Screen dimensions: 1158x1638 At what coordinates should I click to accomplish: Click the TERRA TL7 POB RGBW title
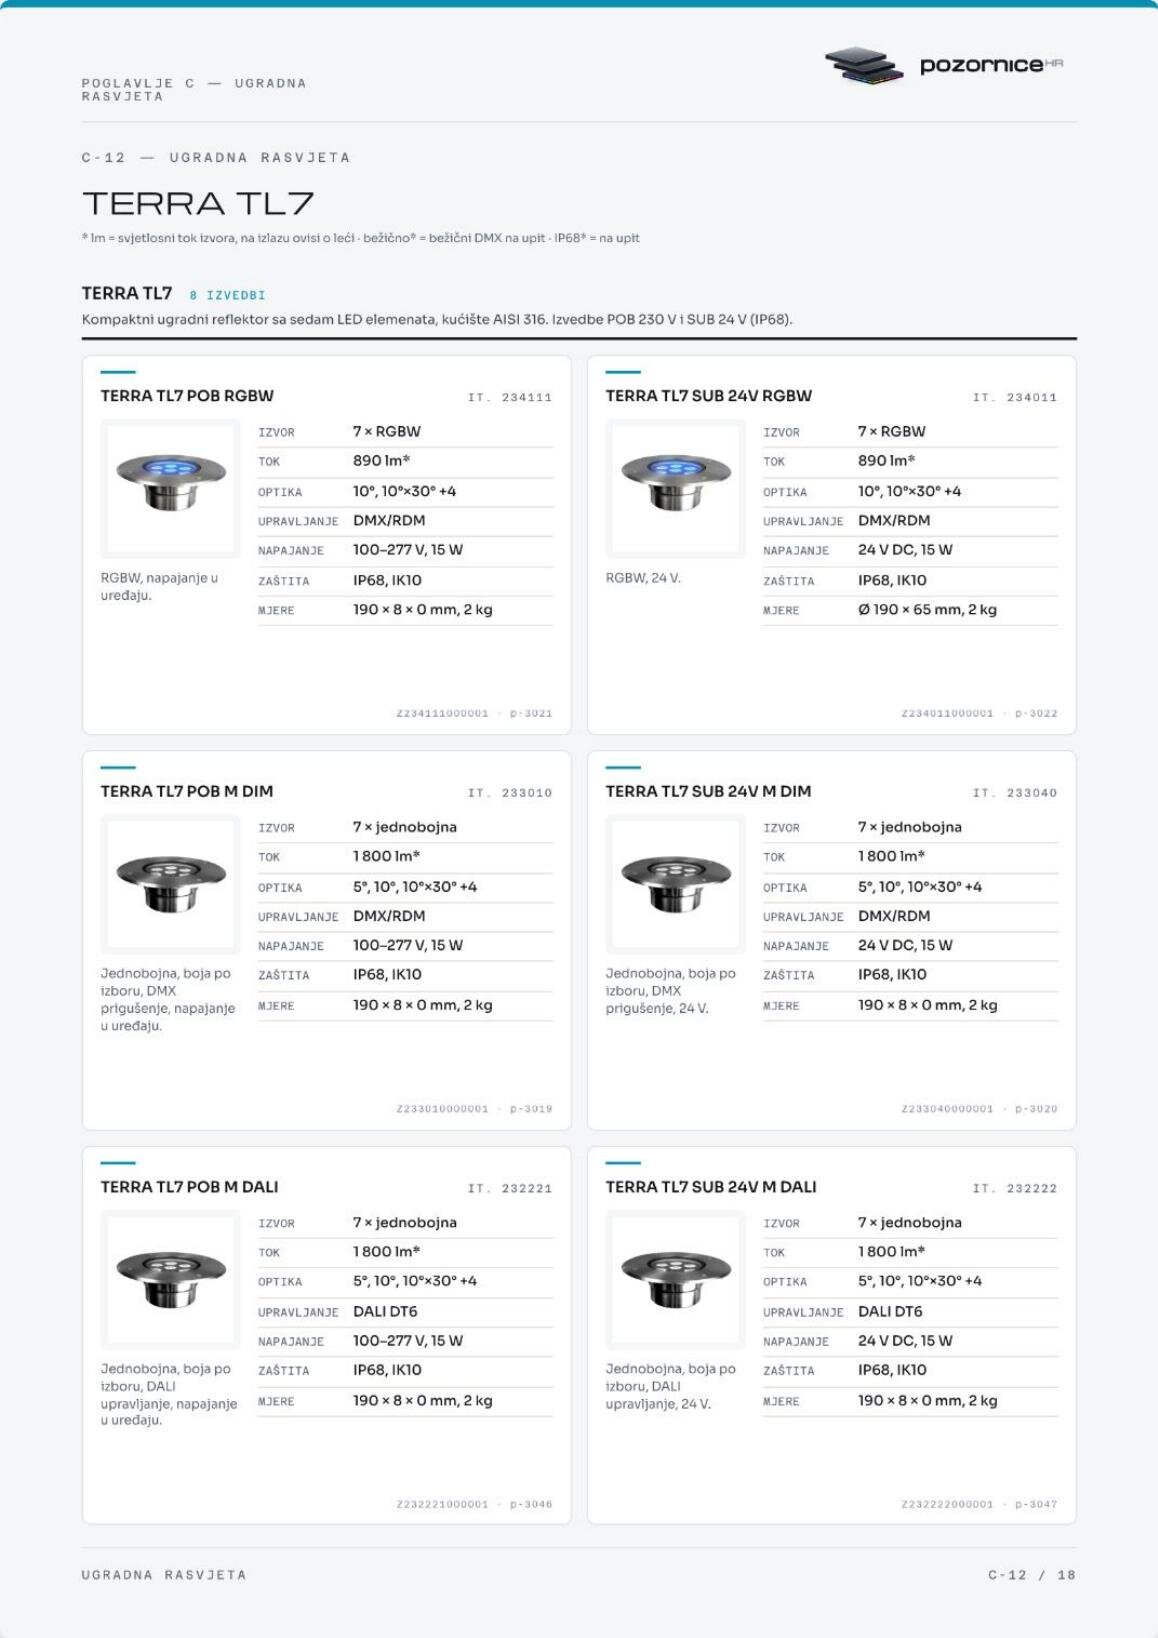(187, 396)
